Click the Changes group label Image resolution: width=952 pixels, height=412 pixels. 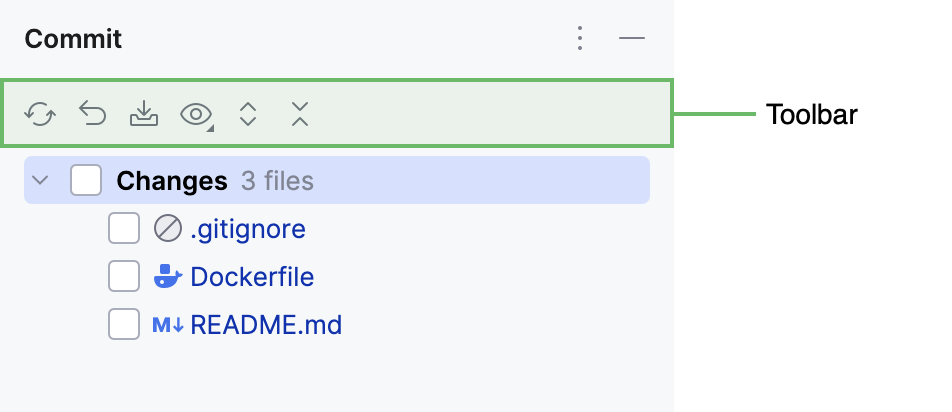coord(172,181)
